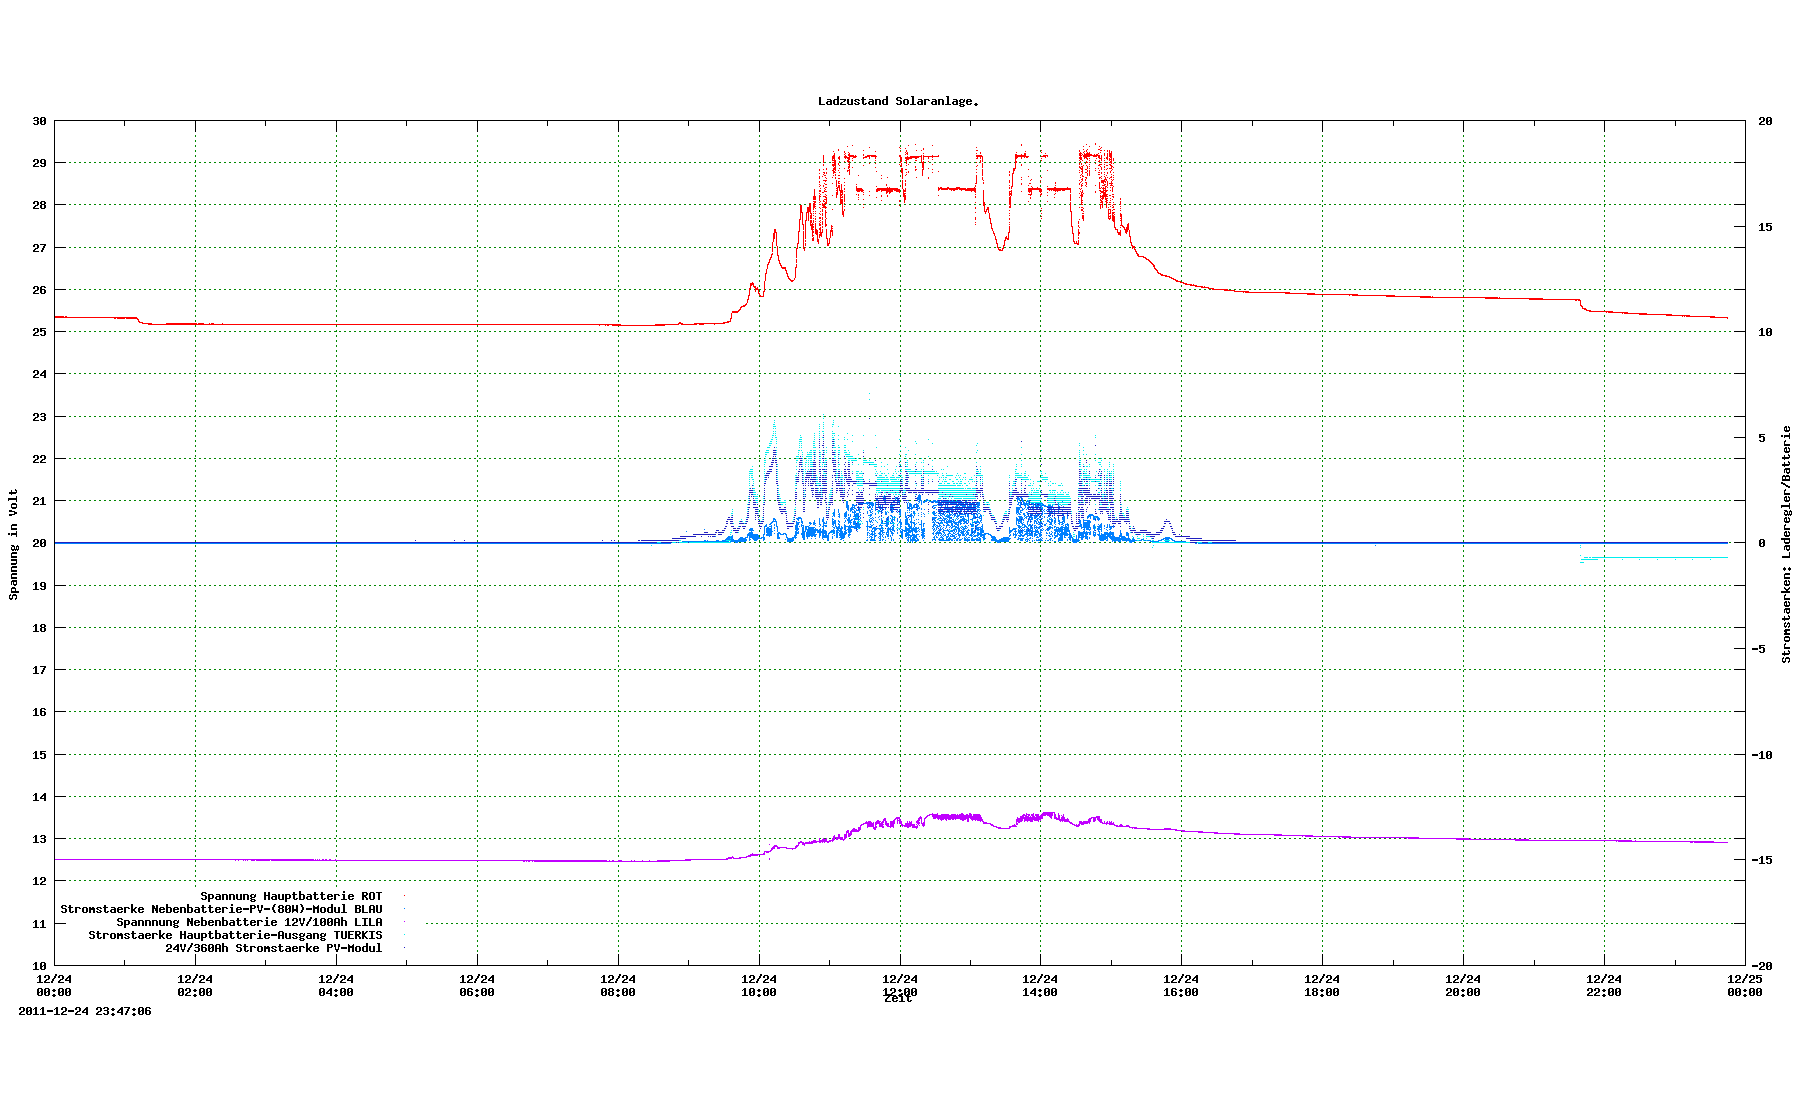The width and height of the screenshot is (1800, 1100).
Task: Click the 13 volt tick on left axis
Action: coord(39,839)
